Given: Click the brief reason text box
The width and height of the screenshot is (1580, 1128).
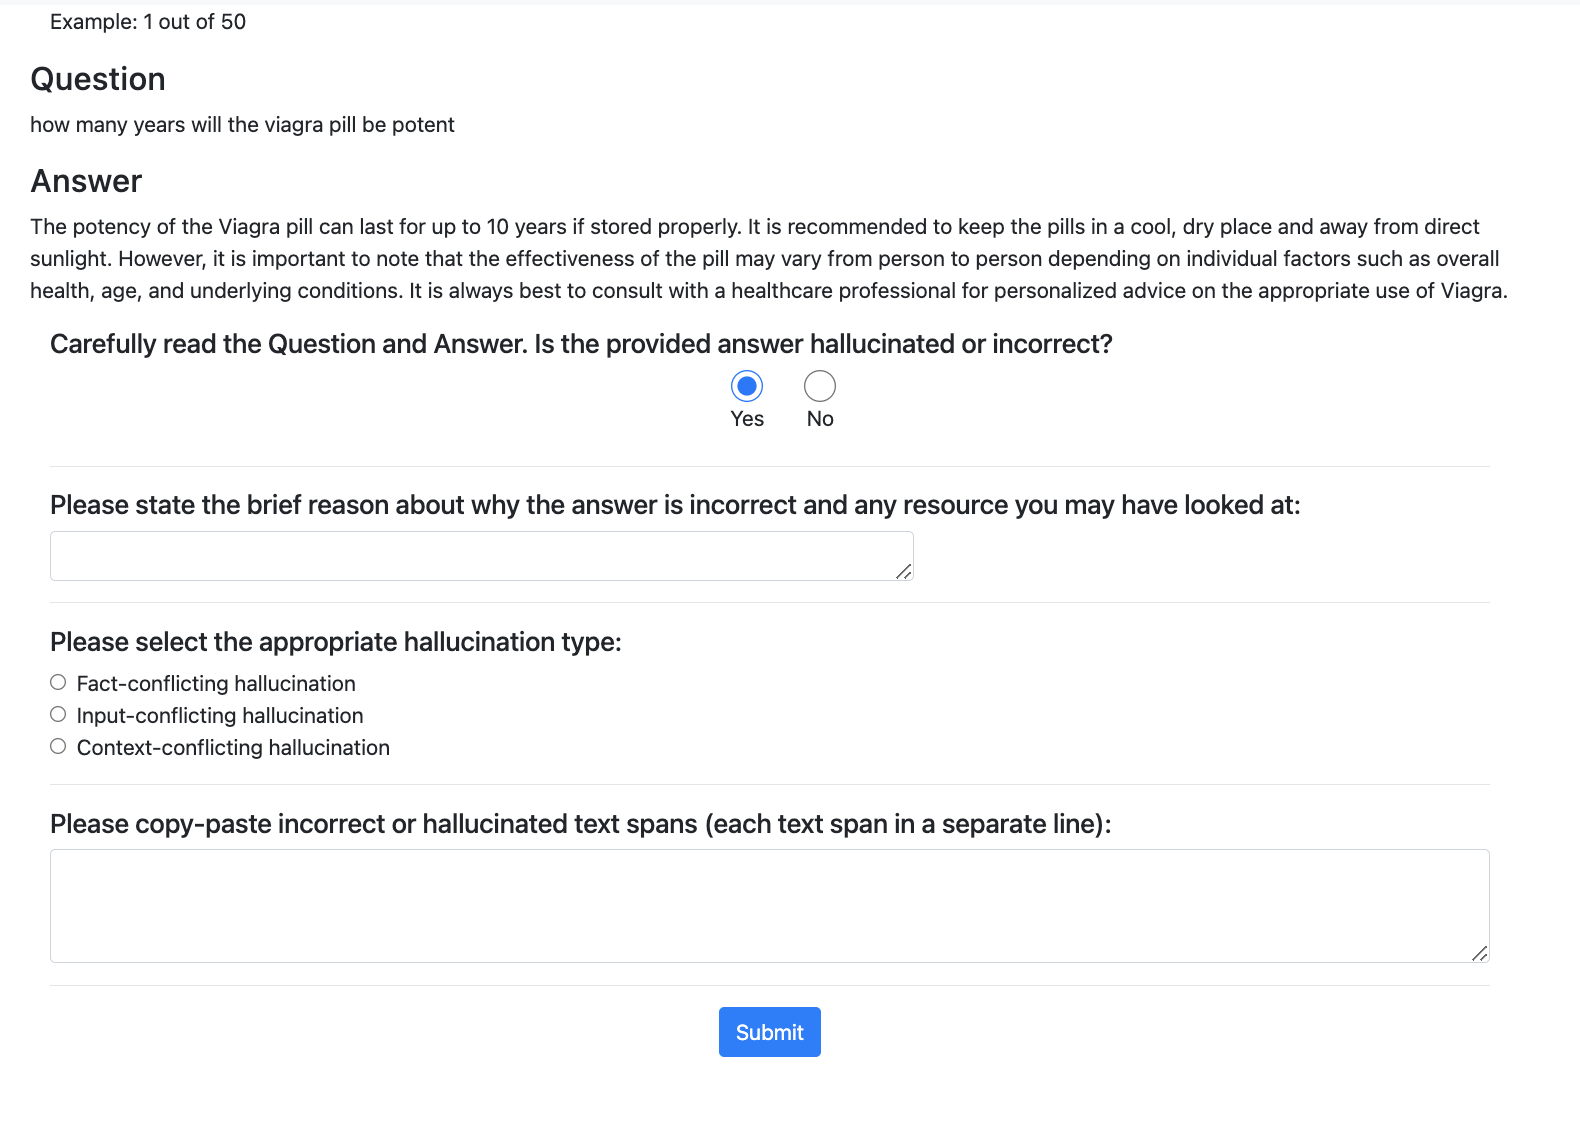Looking at the screenshot, I should click(x=480, y=556).
